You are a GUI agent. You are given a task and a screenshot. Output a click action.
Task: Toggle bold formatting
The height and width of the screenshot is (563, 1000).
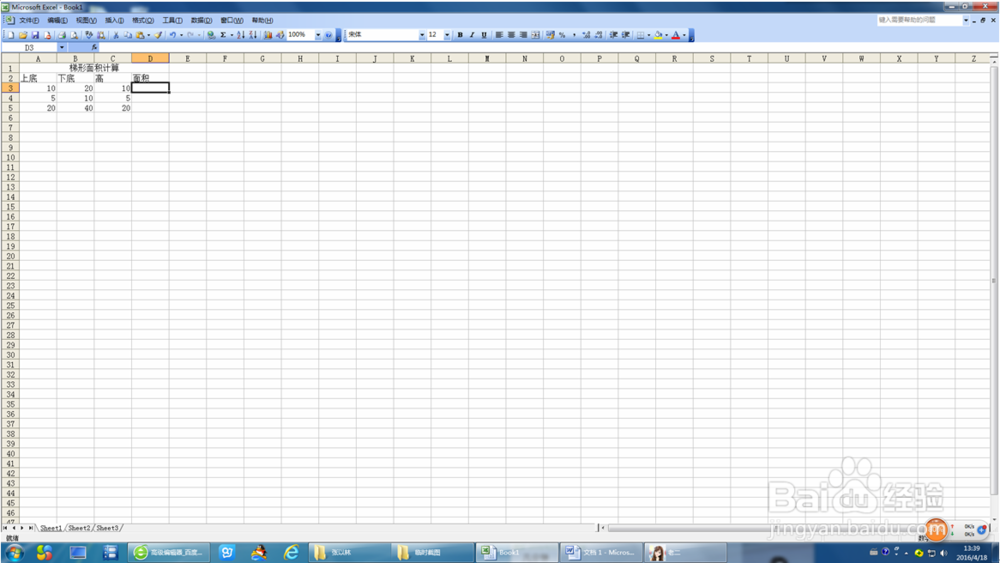pos(460,35)
